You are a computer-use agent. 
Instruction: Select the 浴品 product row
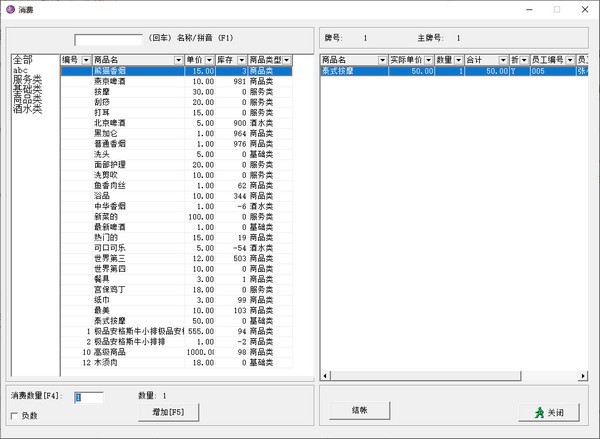[x=177, y=196]
